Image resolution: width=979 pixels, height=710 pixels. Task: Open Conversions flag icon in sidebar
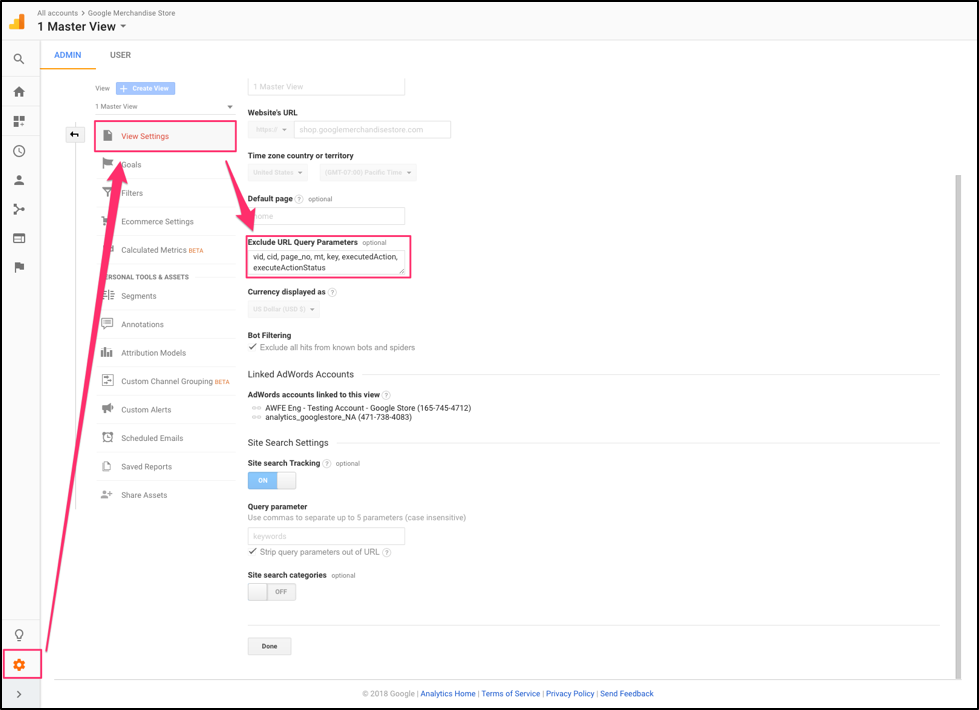19,267
